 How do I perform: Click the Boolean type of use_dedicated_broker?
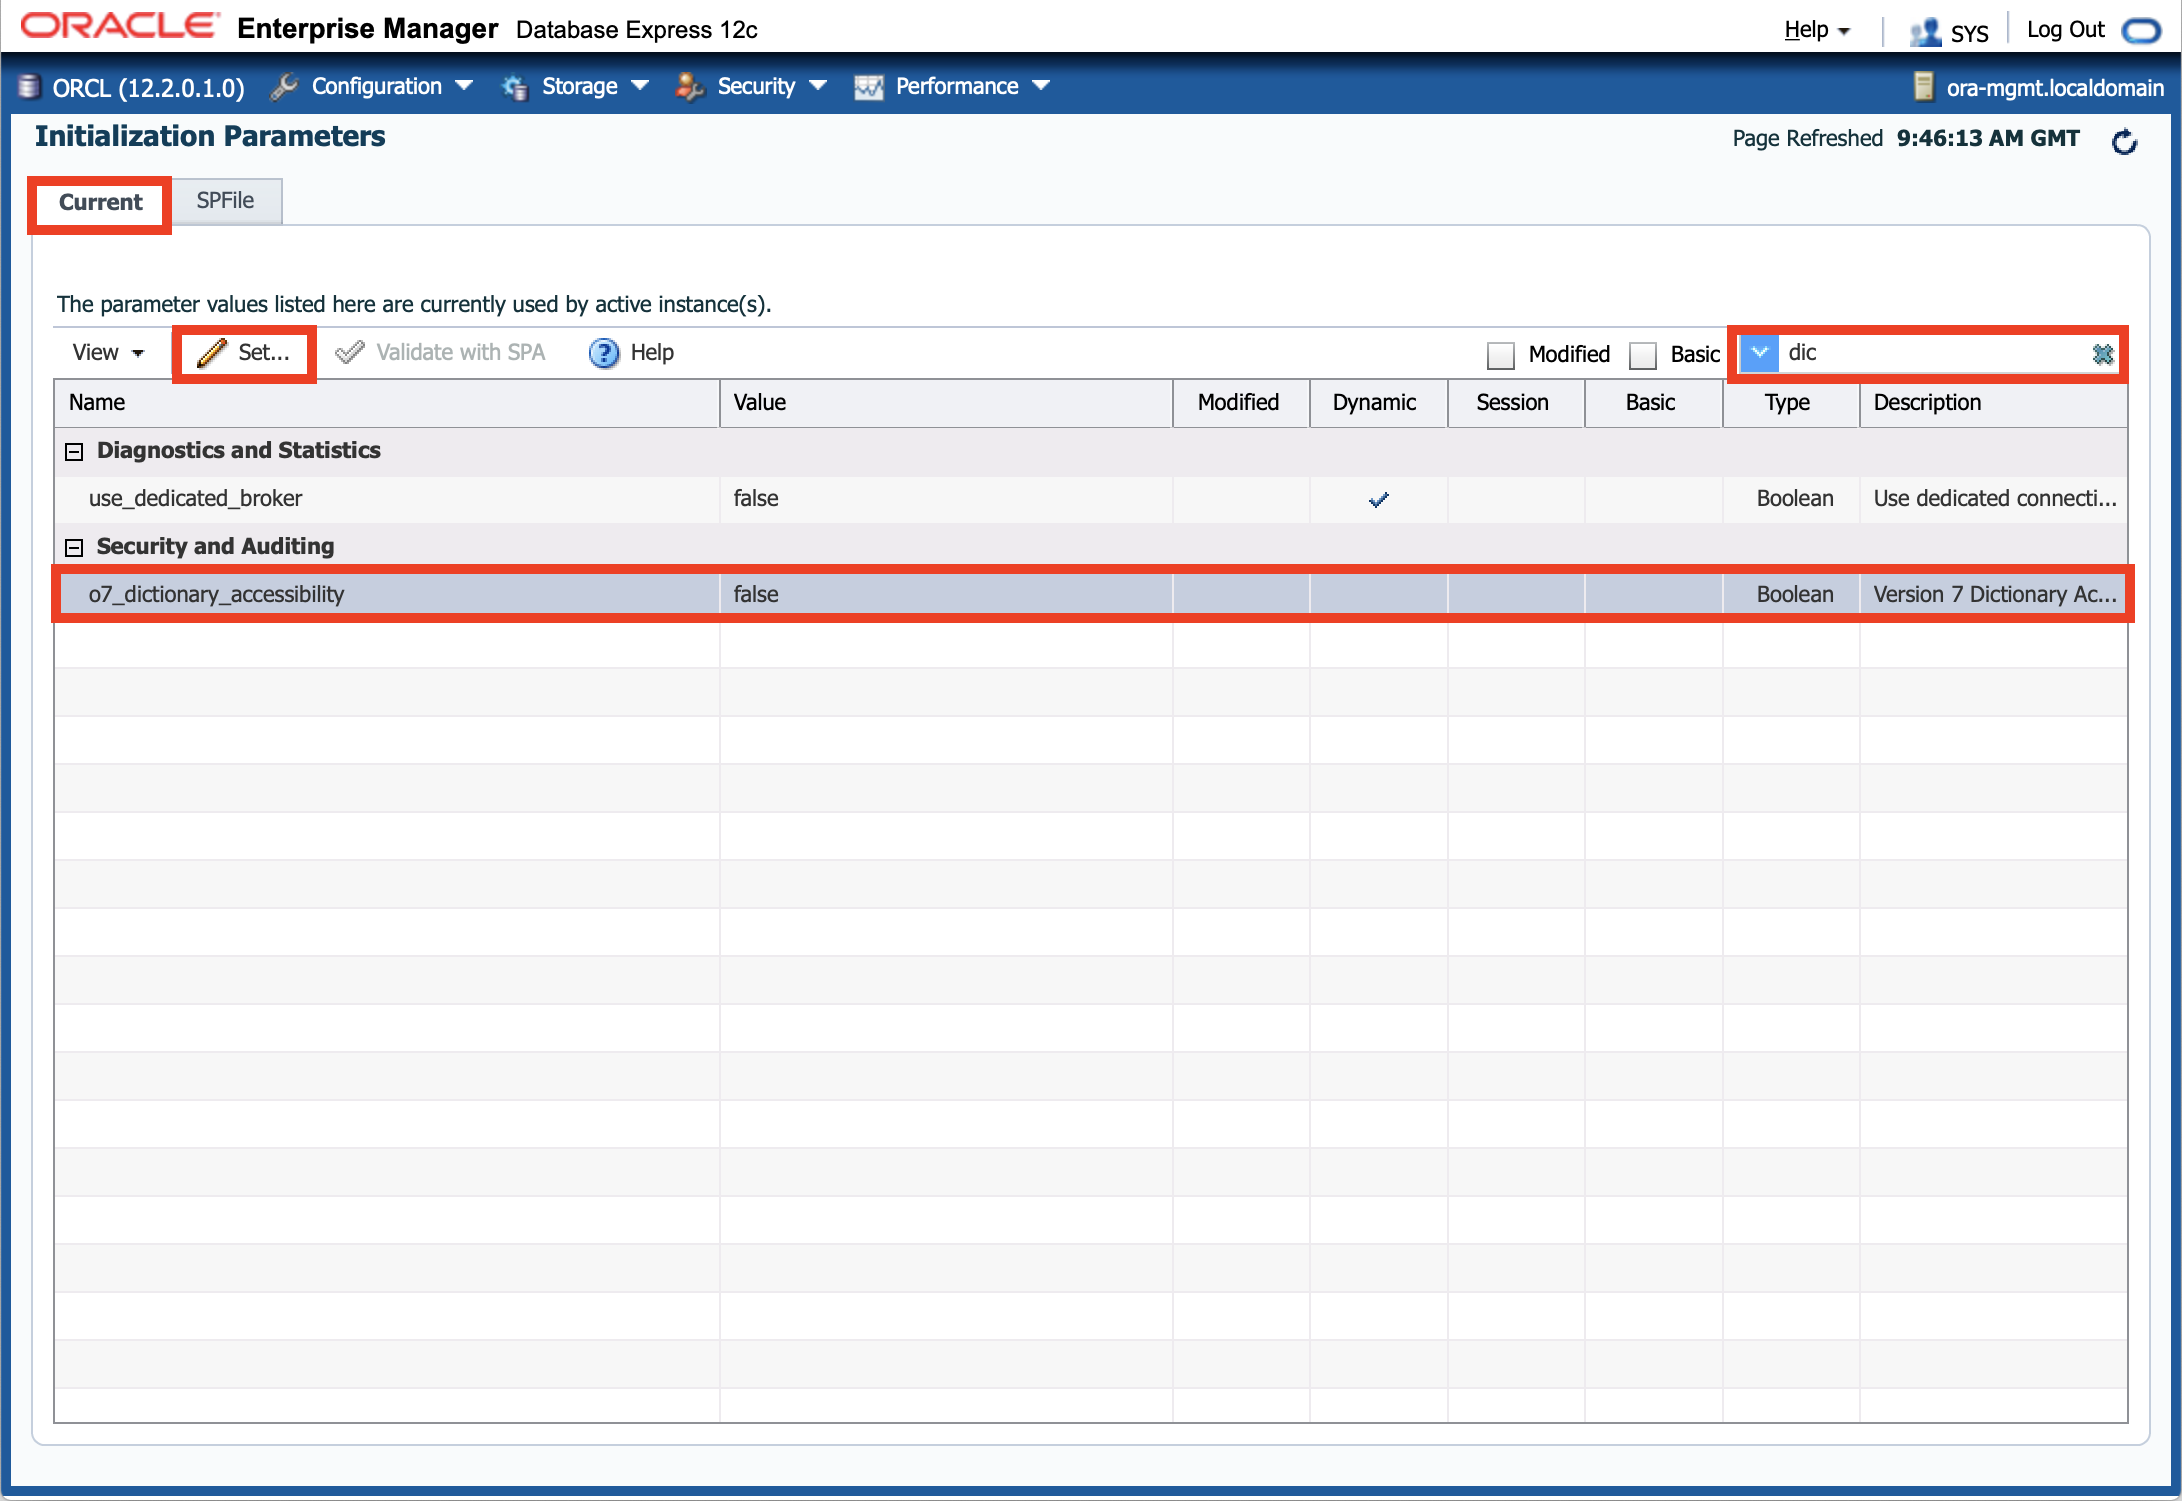point(1795,499)
